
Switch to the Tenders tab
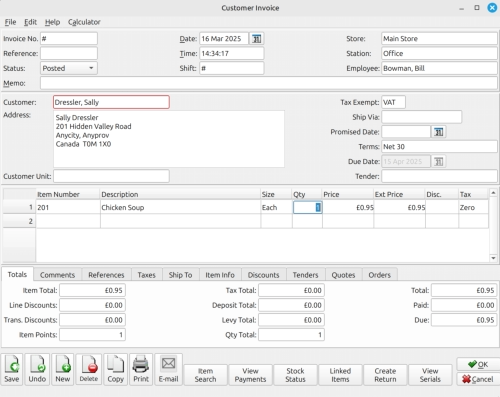click(305, 275)
